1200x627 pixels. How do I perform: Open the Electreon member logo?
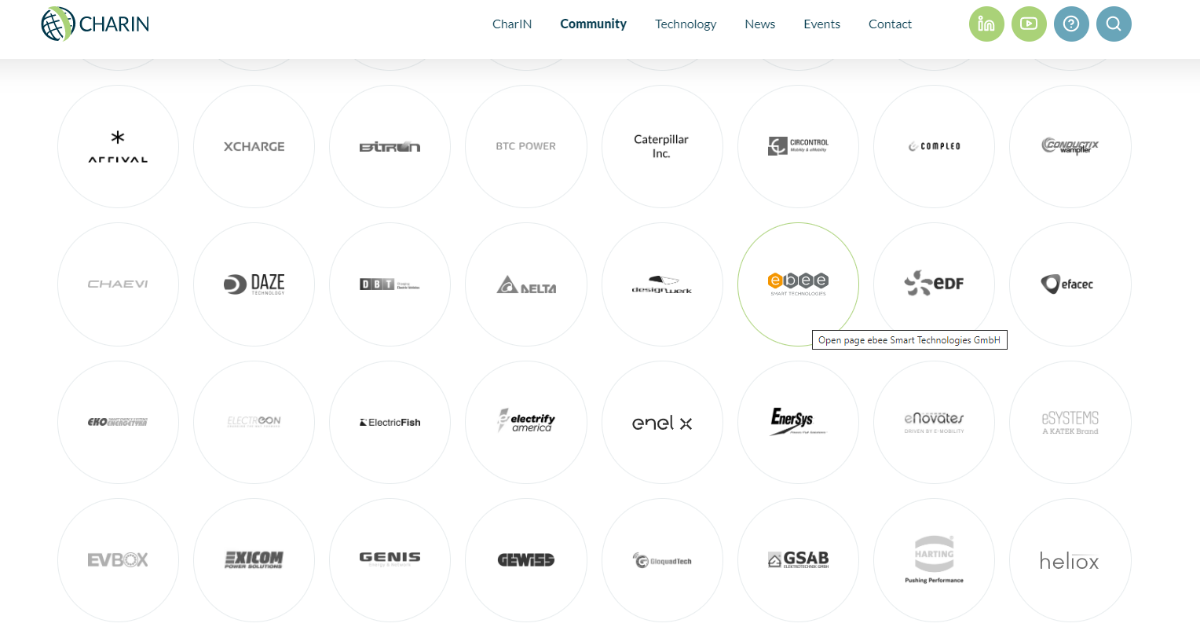tap(254, 422)
